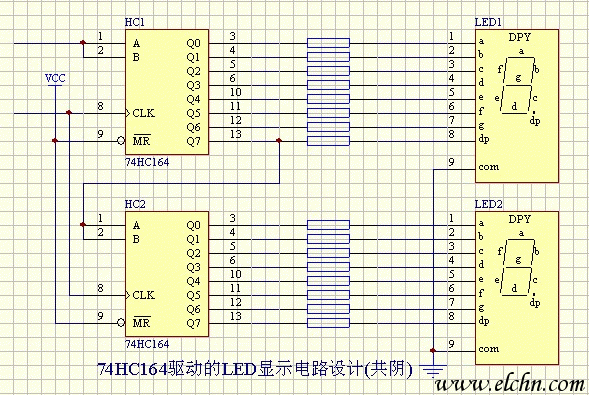Select the Chinese circuit title text
This screenshot has height=395, width=589.
tap(255, 370)
